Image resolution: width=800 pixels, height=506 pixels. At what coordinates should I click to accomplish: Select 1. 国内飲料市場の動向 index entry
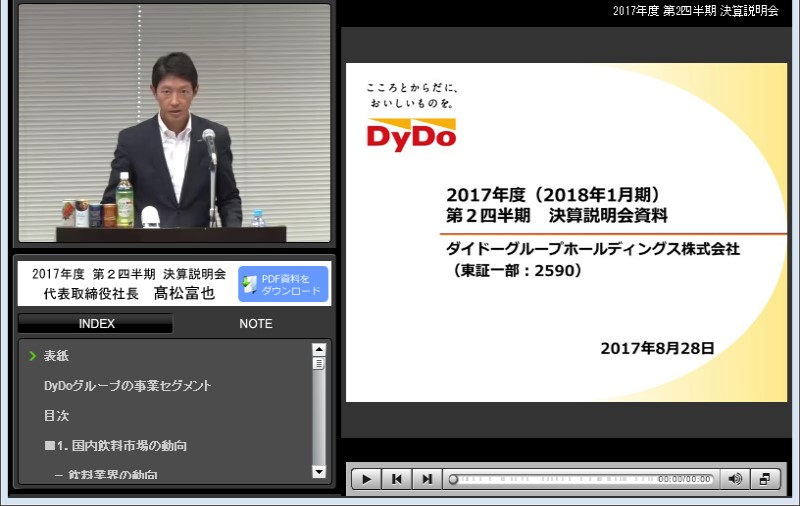(x=116, y=446)
